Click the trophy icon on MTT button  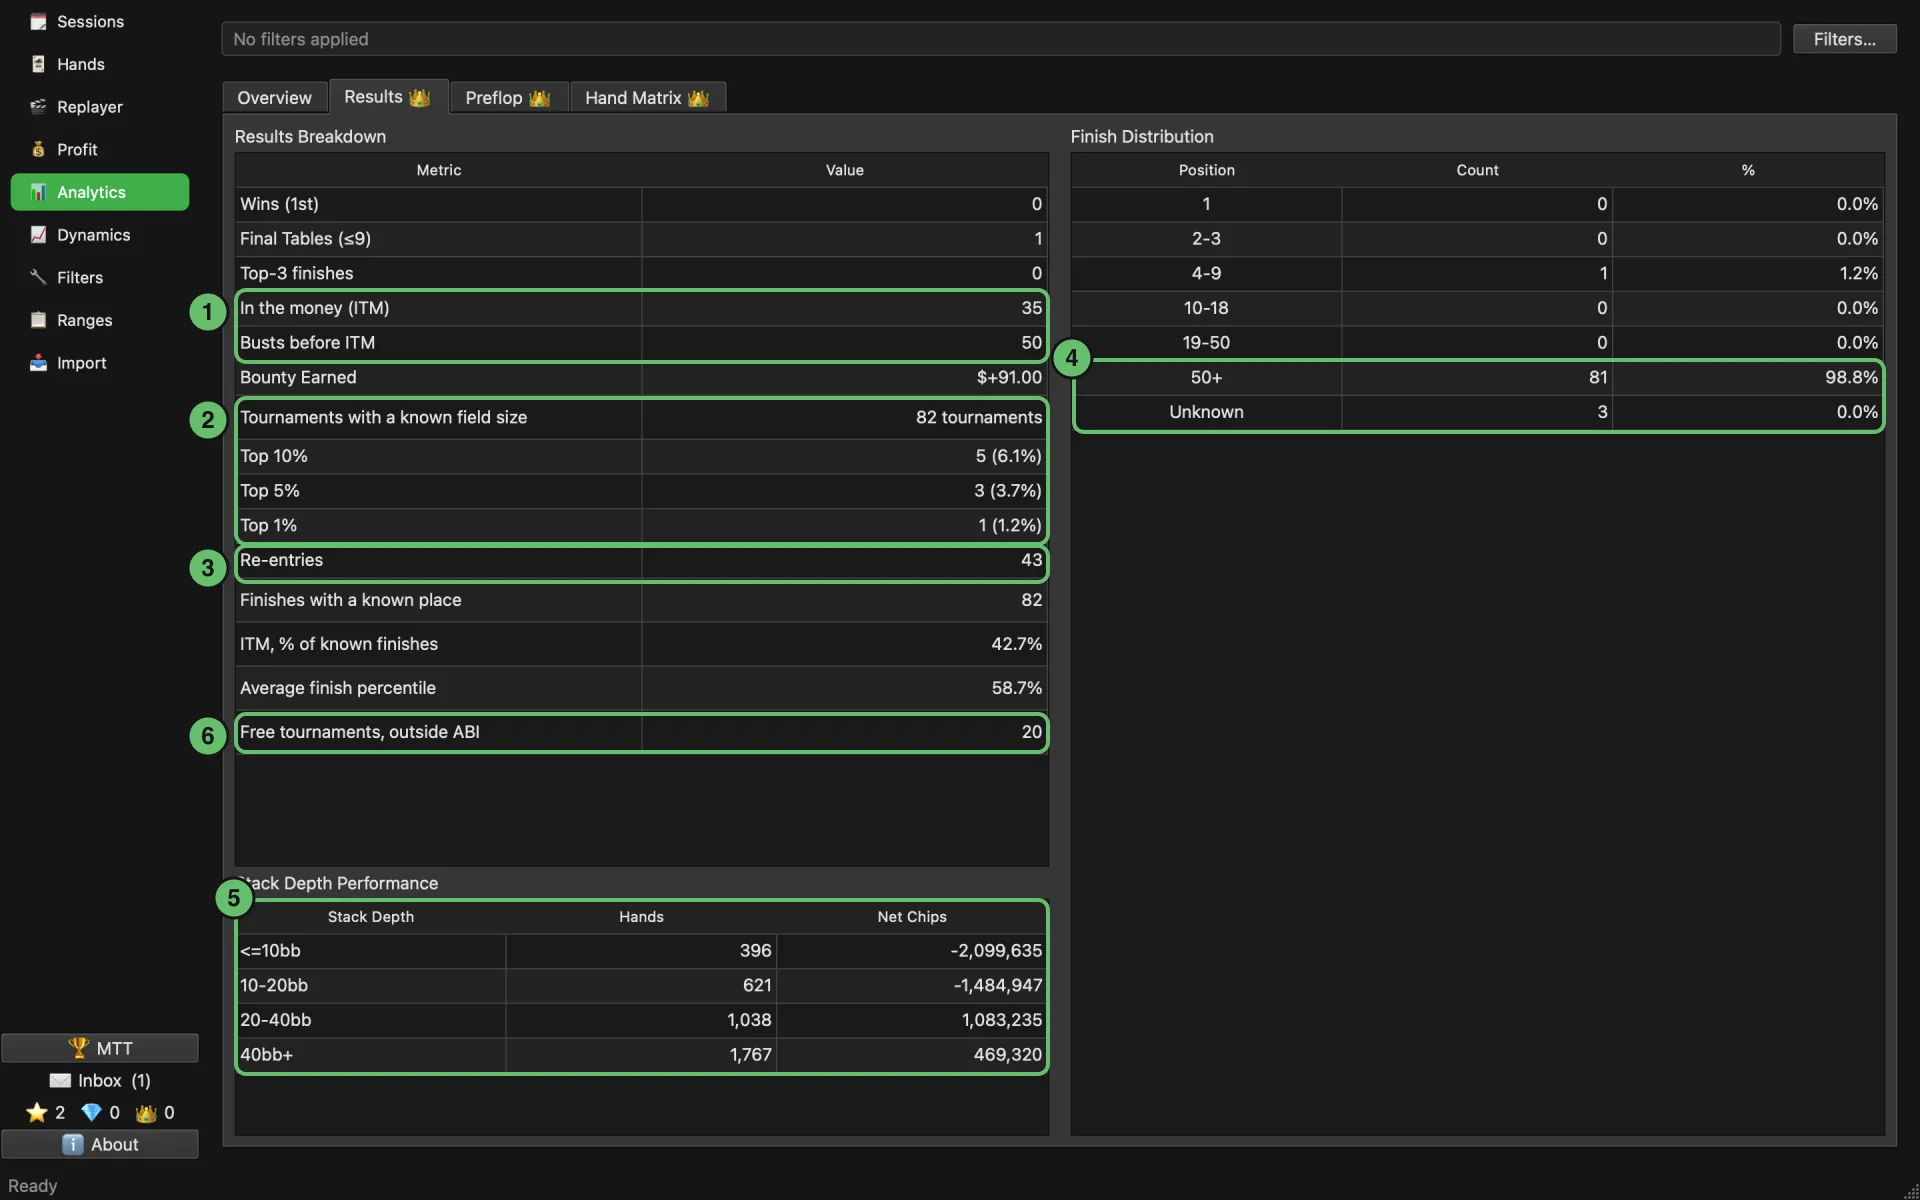pyautogui.click(x=78, y=1048)
